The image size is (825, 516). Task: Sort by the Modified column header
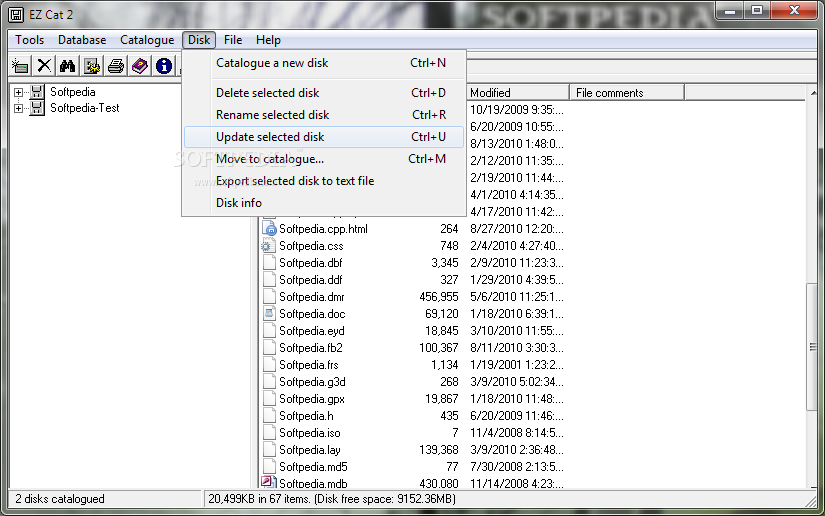[518, 93]
